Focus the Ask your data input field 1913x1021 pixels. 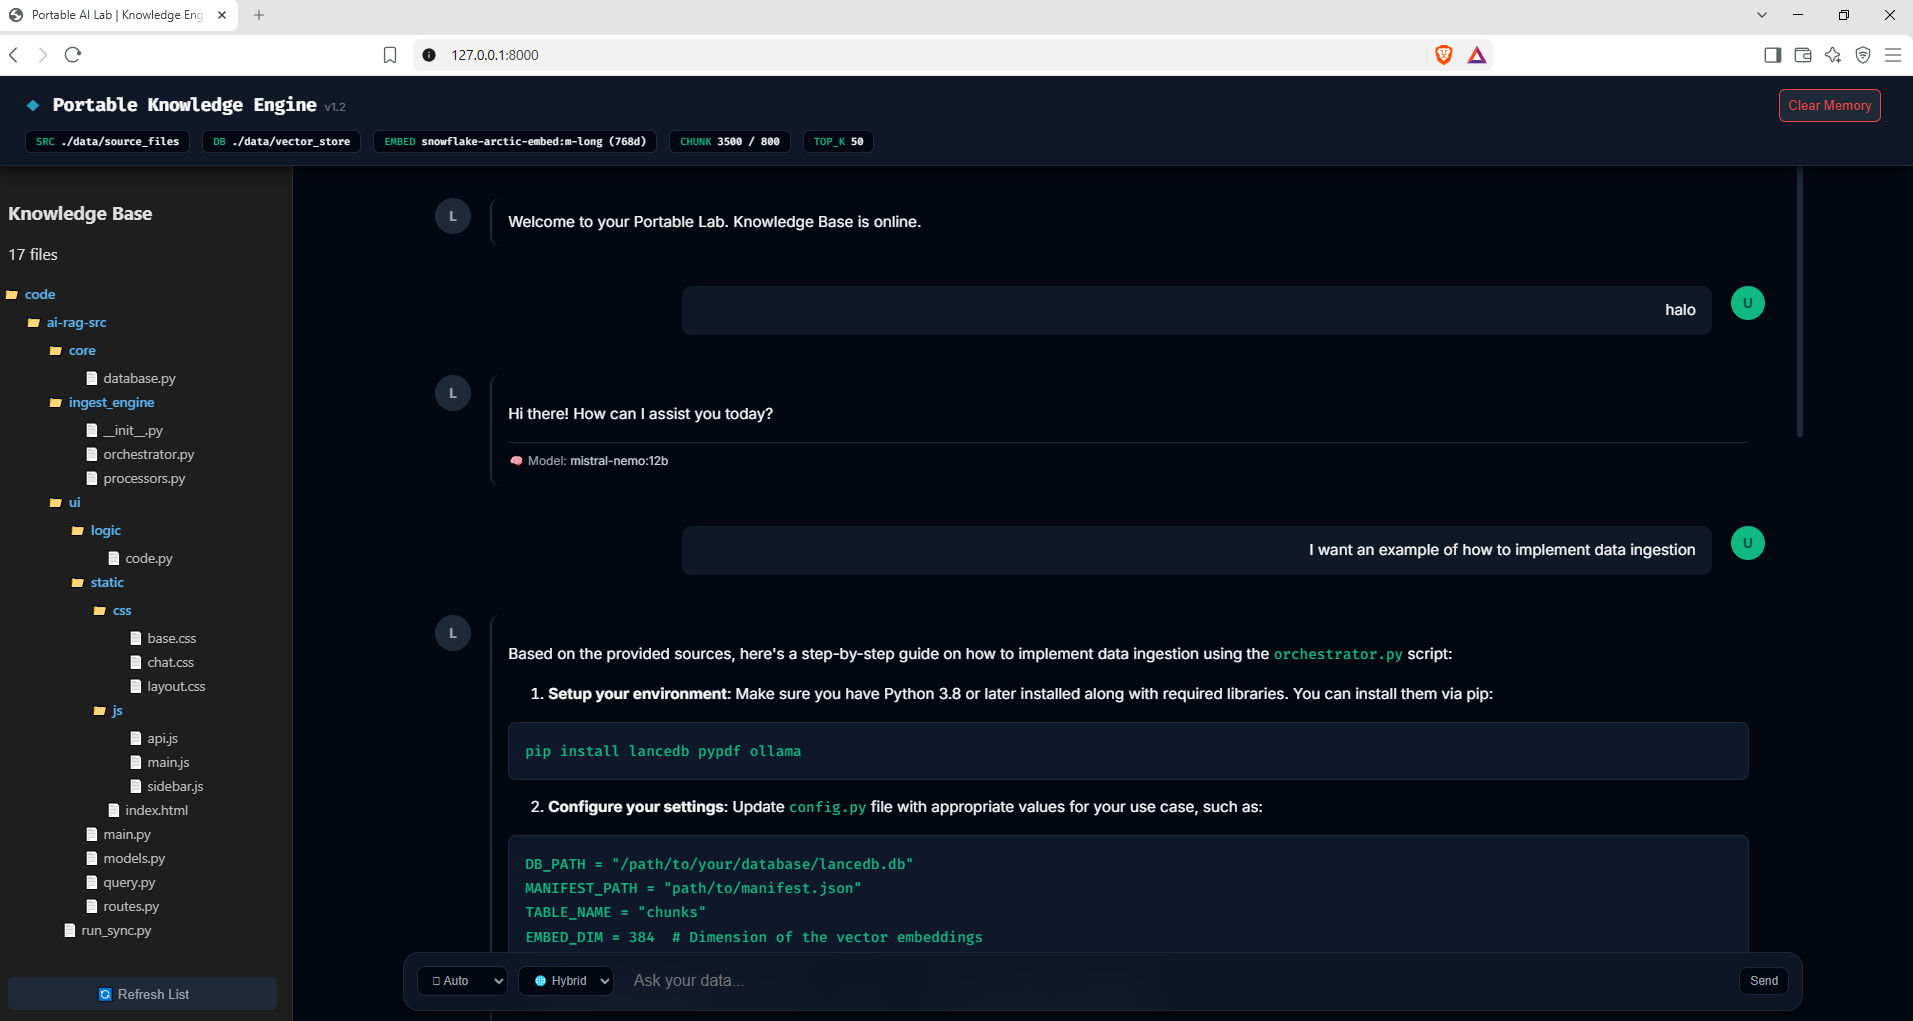click(1179, 981)
